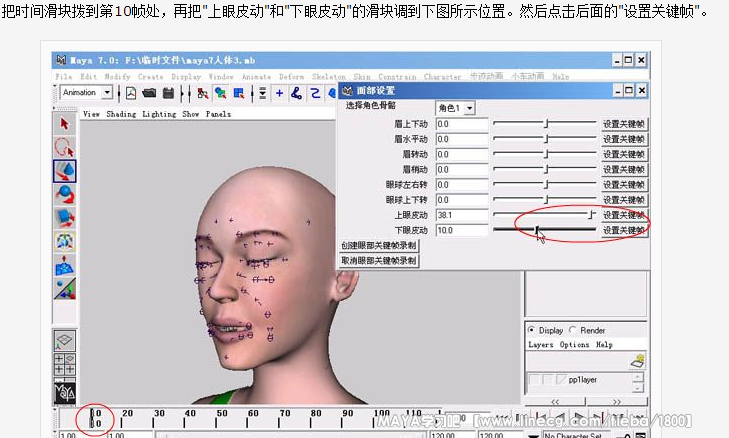Click the 眉转动 slider handle
The width and height of the screenshot is (729, 438).
pos(547,154)
